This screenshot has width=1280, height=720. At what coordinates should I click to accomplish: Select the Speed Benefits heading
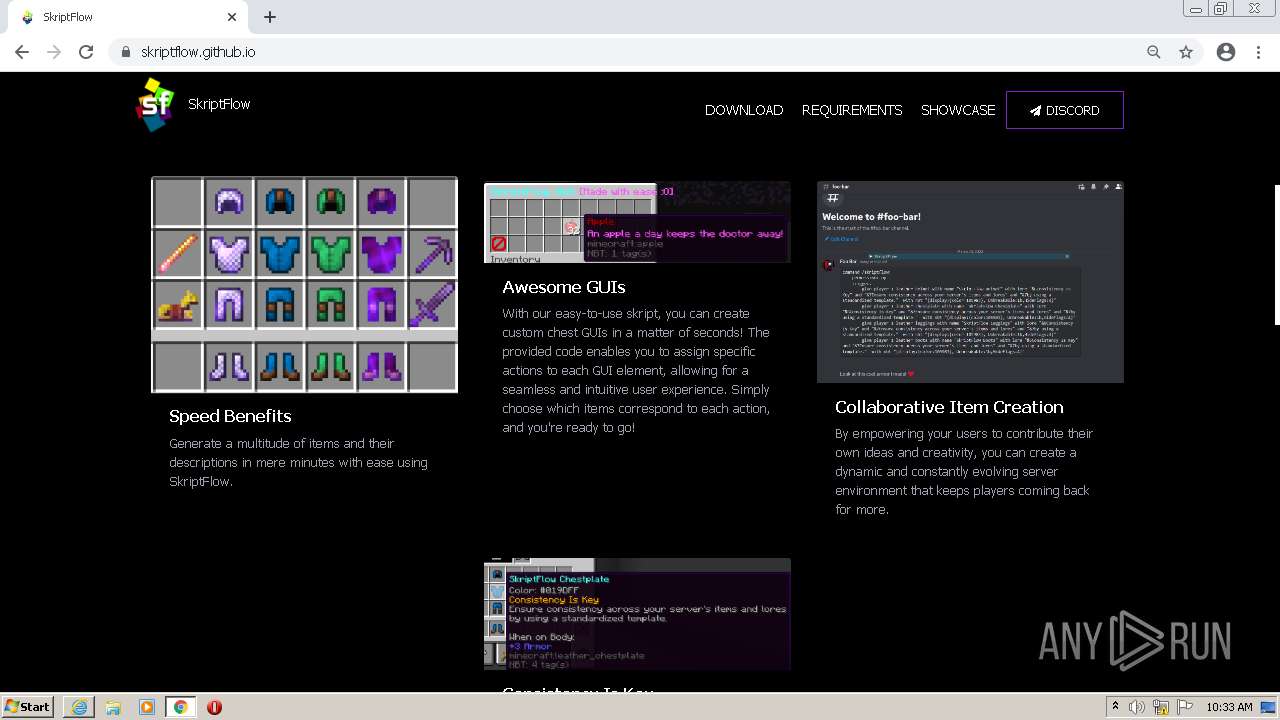(230, 416)
